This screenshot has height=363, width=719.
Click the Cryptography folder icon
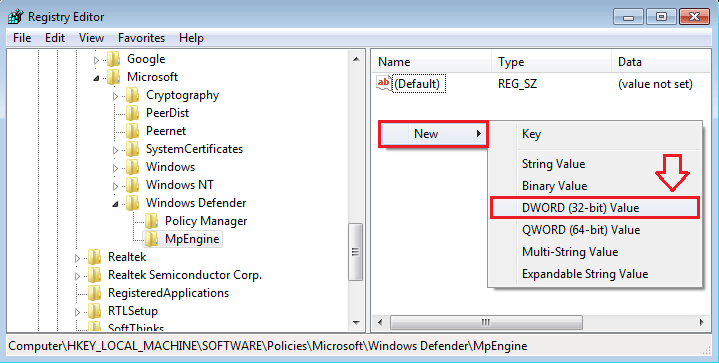tap(133, 95)
